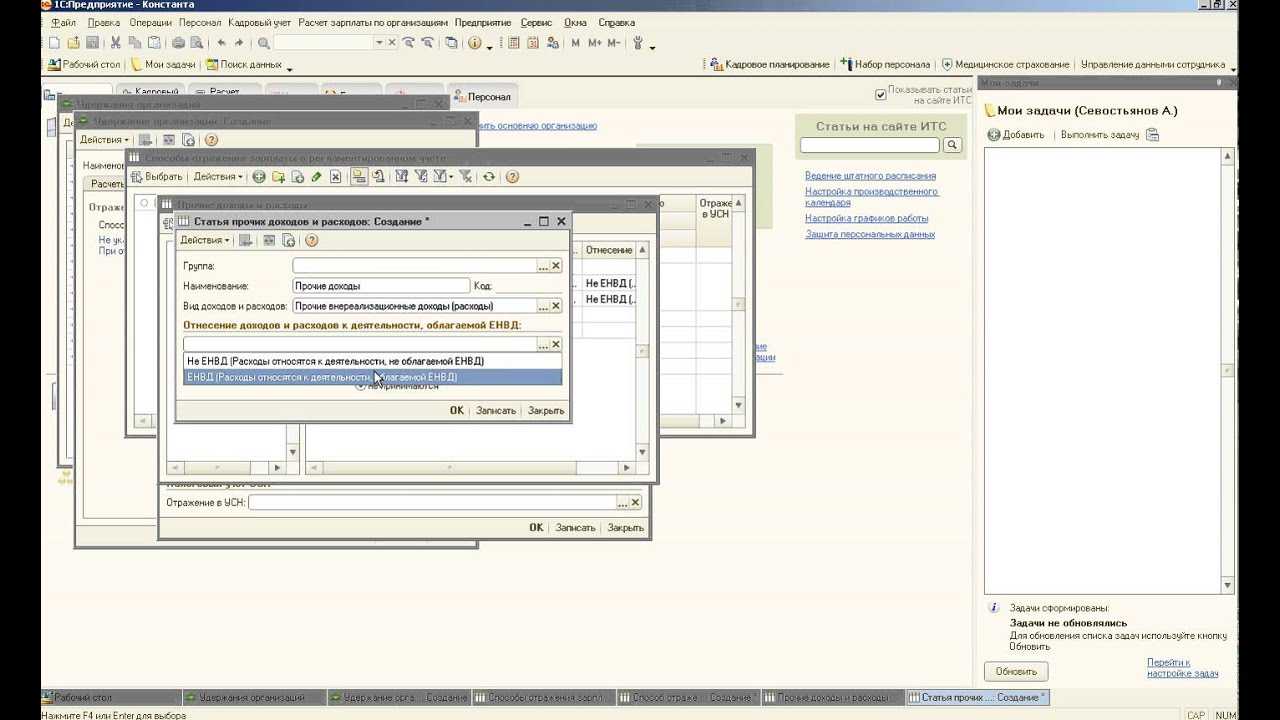
Task: Open the Действия dropdown in Статья прочих доходов dialog
Action: point(204,240)
